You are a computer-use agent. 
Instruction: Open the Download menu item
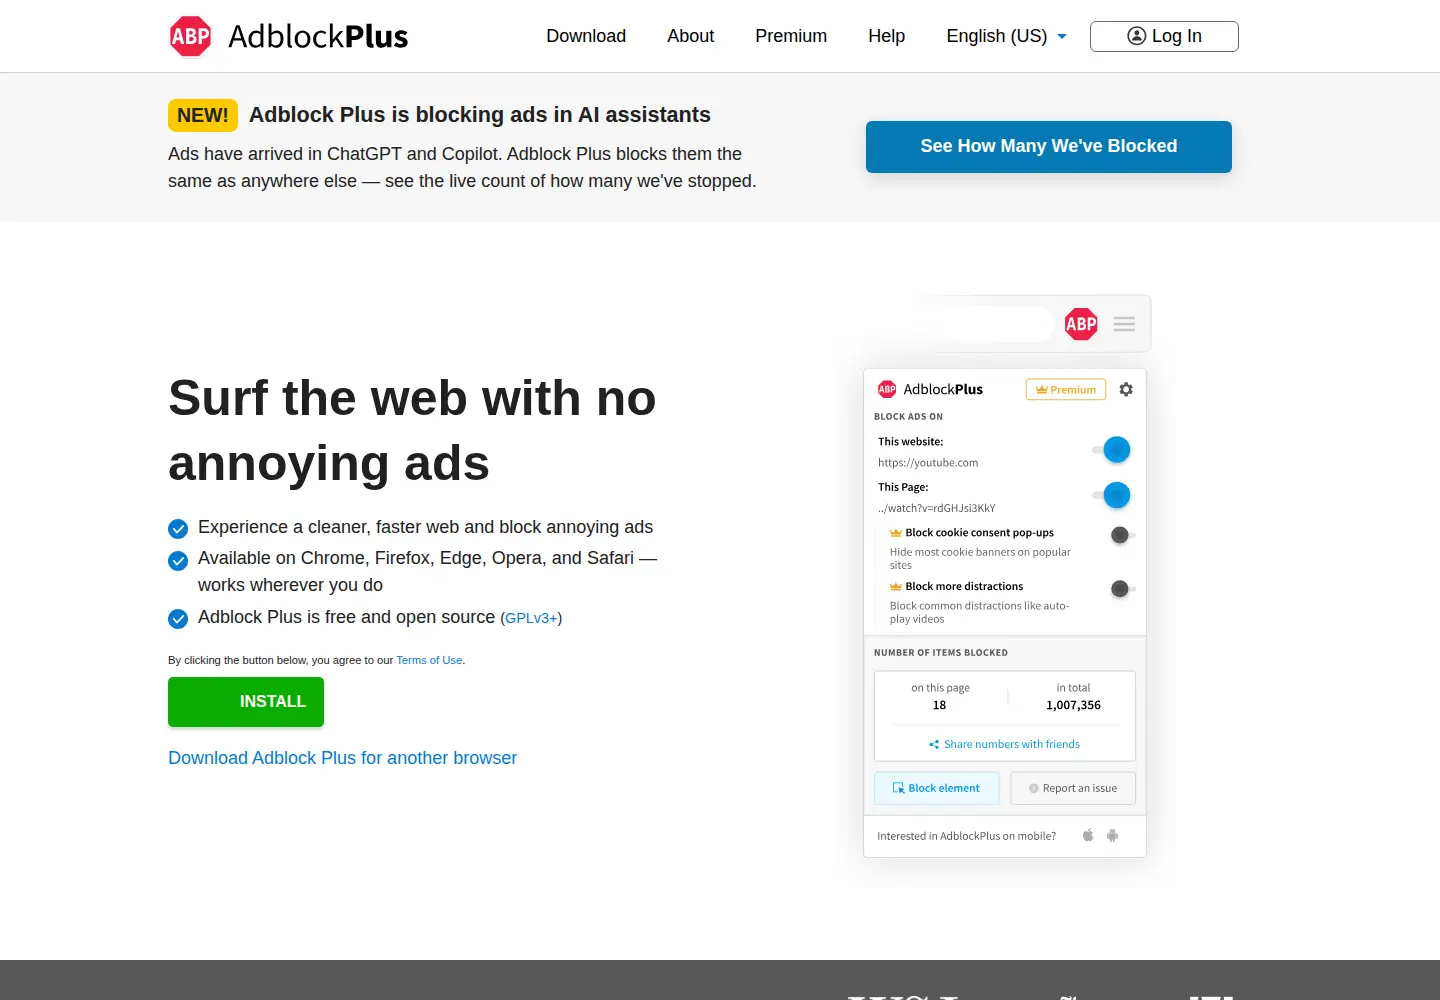click(x=586, y=36)
